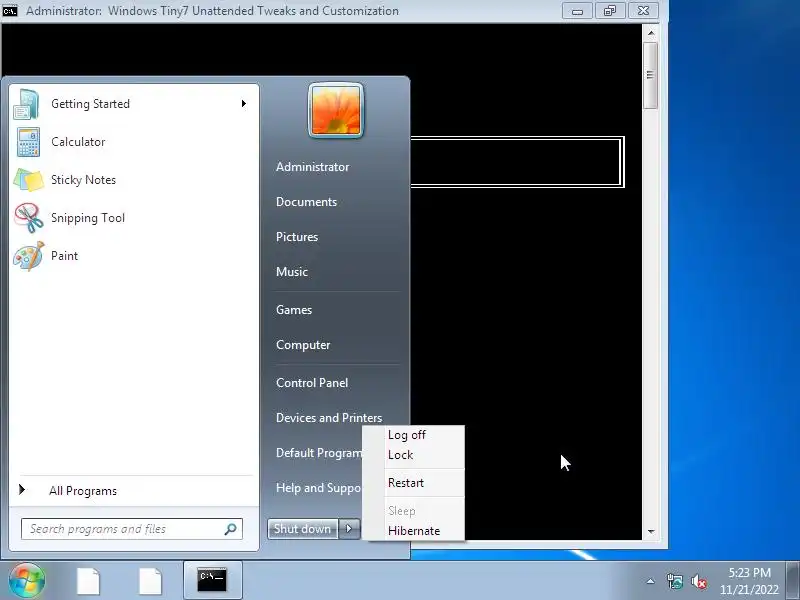
Task: Click the Shut down button
Action: click(303, 529)
